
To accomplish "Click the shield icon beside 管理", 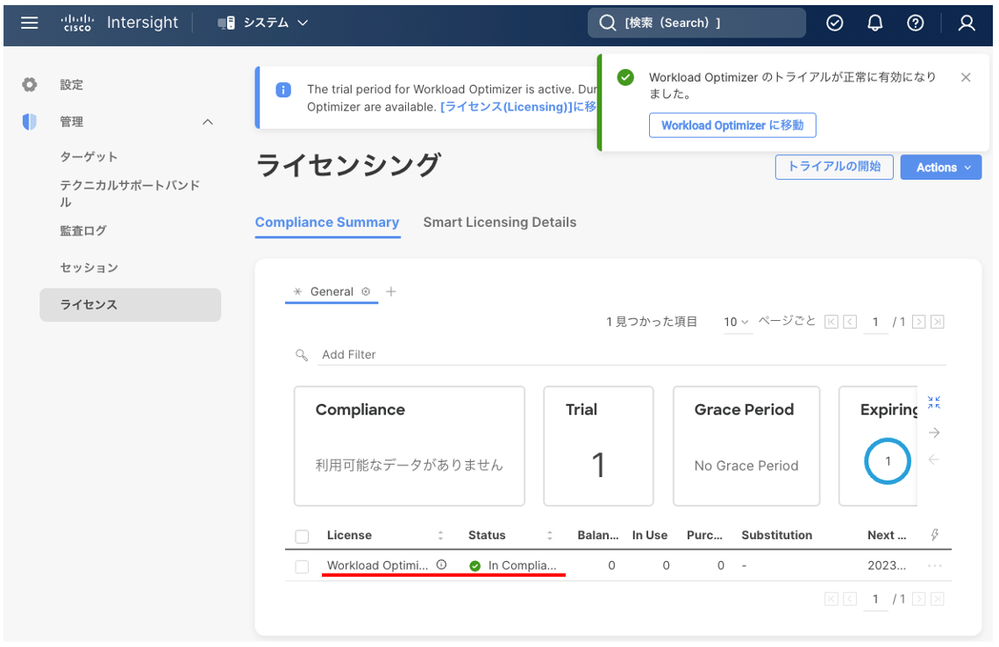I will coord(29,122).
